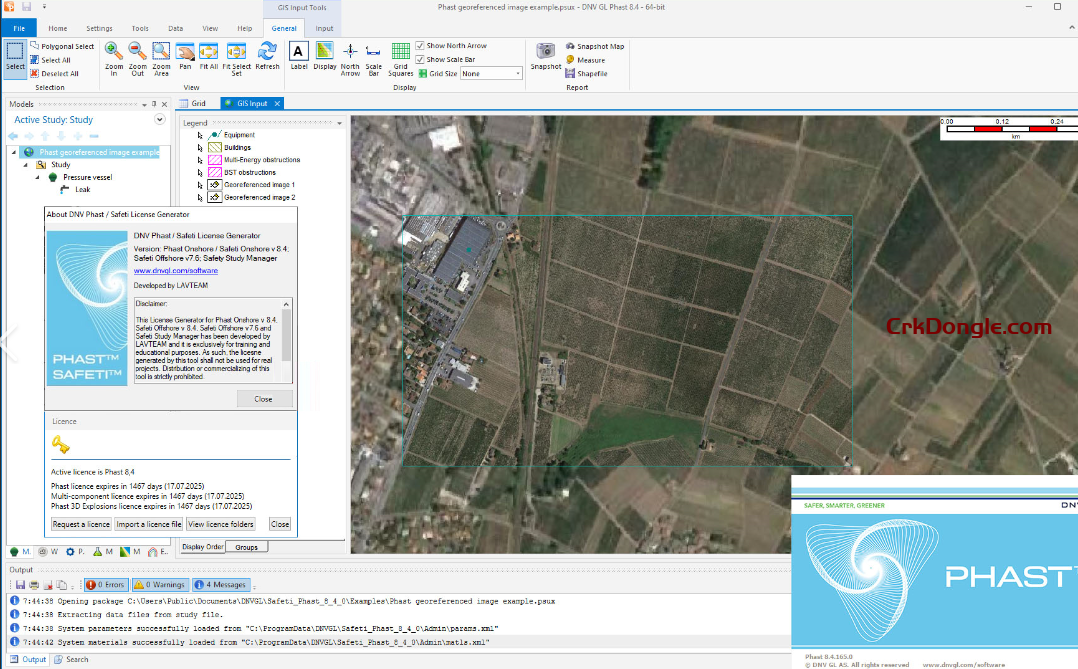Open the Settings ribbon tab

pyautogui.click(x=99, y=28)
